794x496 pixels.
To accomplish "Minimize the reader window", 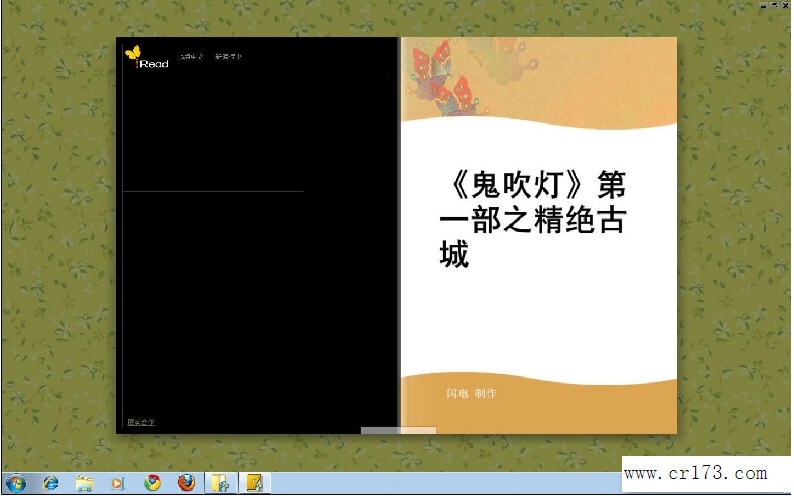I will 765,5.
